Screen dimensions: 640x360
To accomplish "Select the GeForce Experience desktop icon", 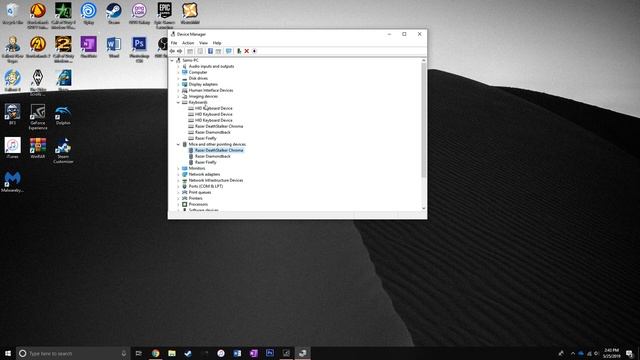I will 38,117.
